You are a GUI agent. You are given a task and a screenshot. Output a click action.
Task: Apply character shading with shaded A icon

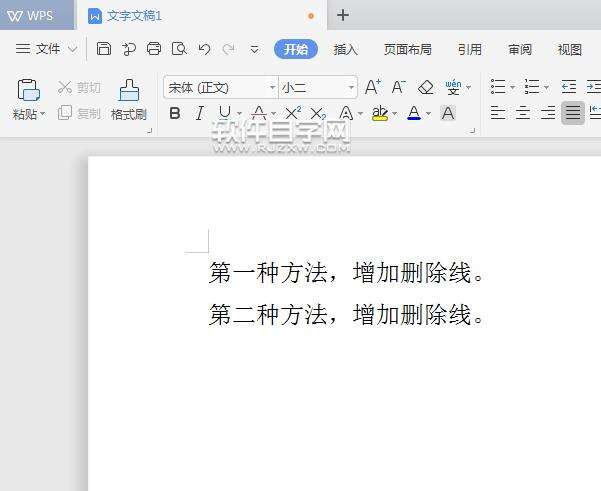[x=448, y=113]
